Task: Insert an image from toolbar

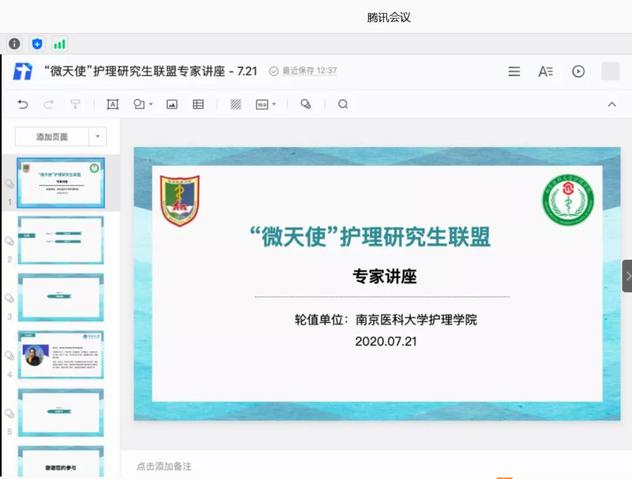Action: coord(172,104)
